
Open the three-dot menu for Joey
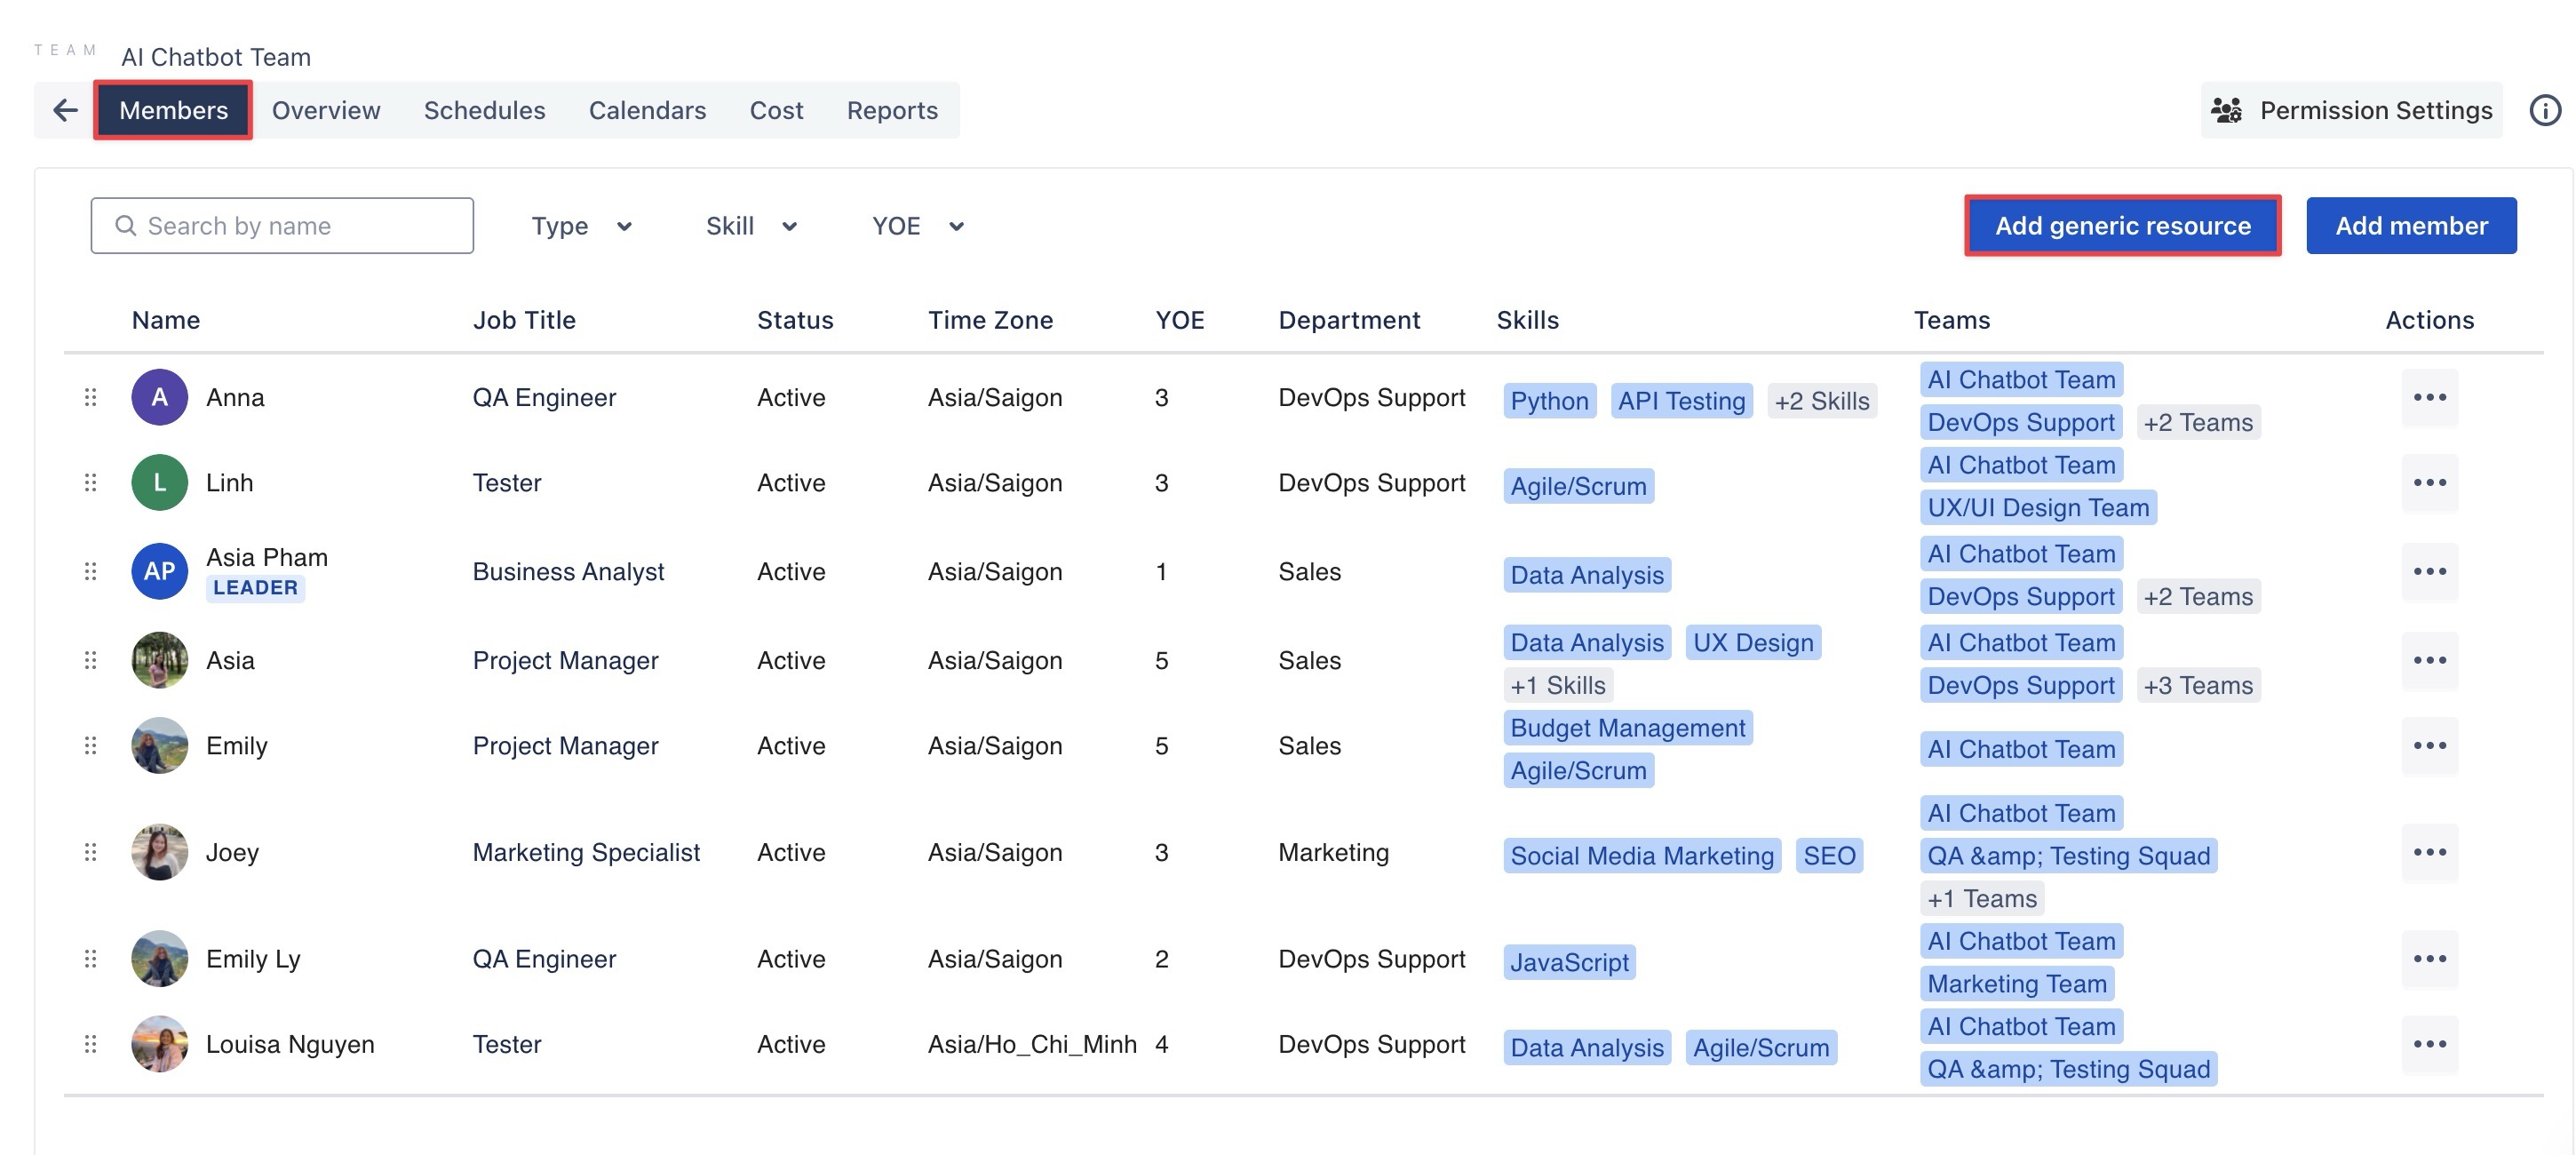pos(2428,853)
